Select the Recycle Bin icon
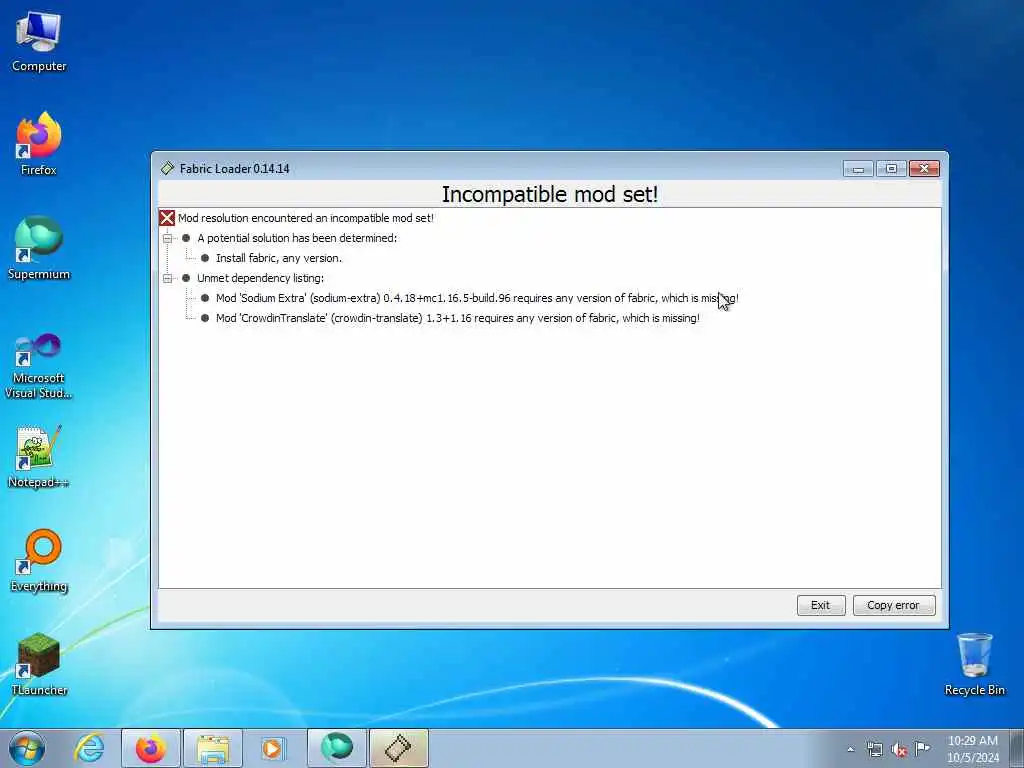This screenshot has height=768, width=1024. tap(974, 664)
